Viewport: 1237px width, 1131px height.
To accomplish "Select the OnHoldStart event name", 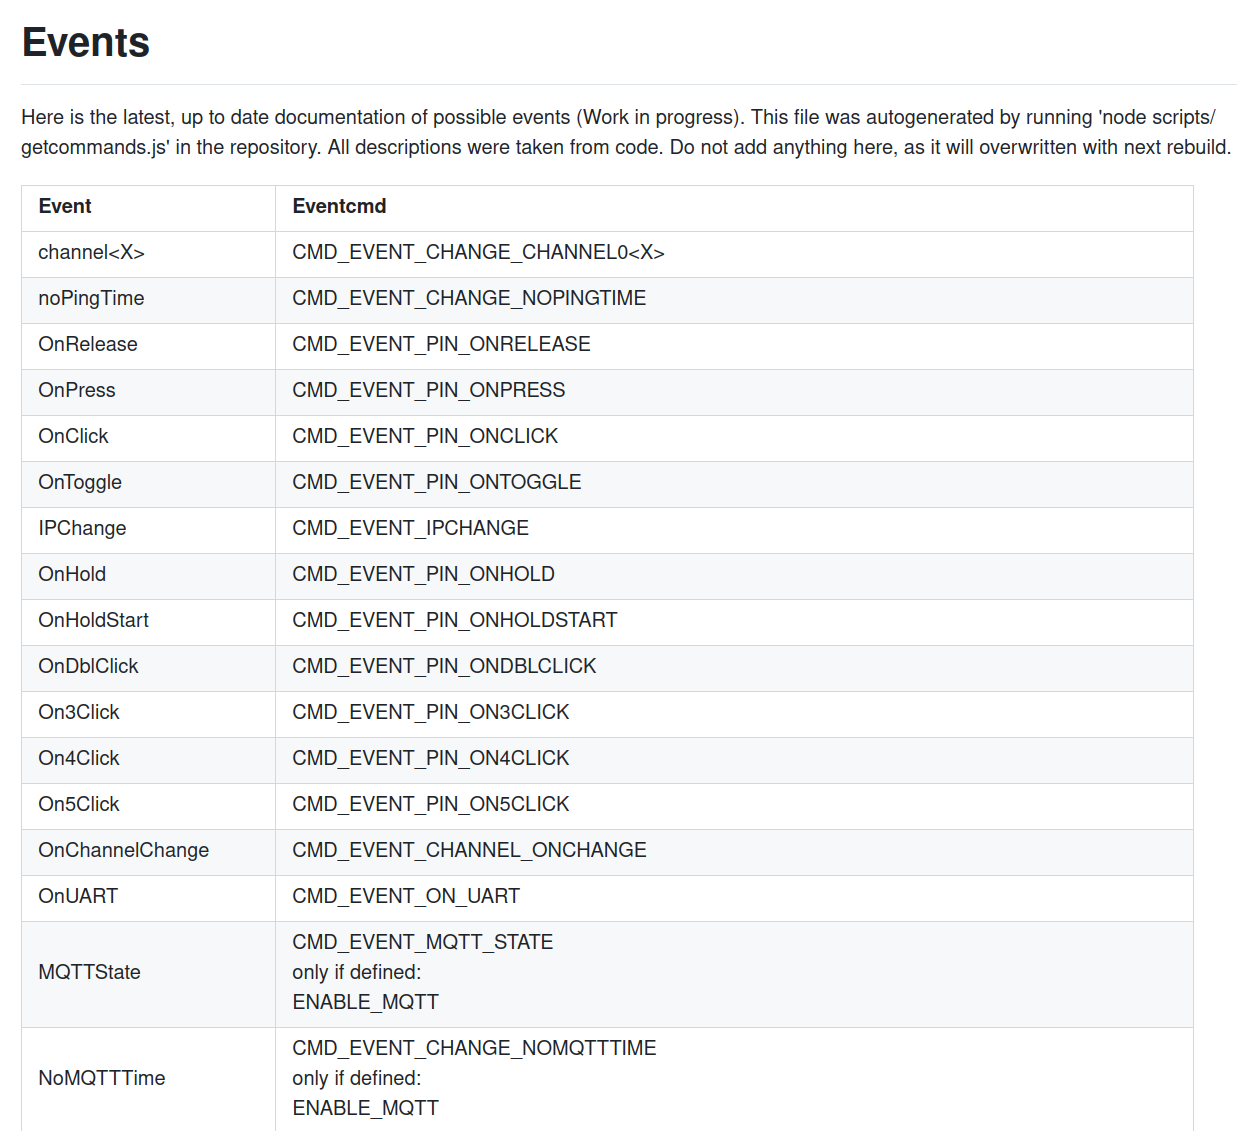I will (93, 620).
